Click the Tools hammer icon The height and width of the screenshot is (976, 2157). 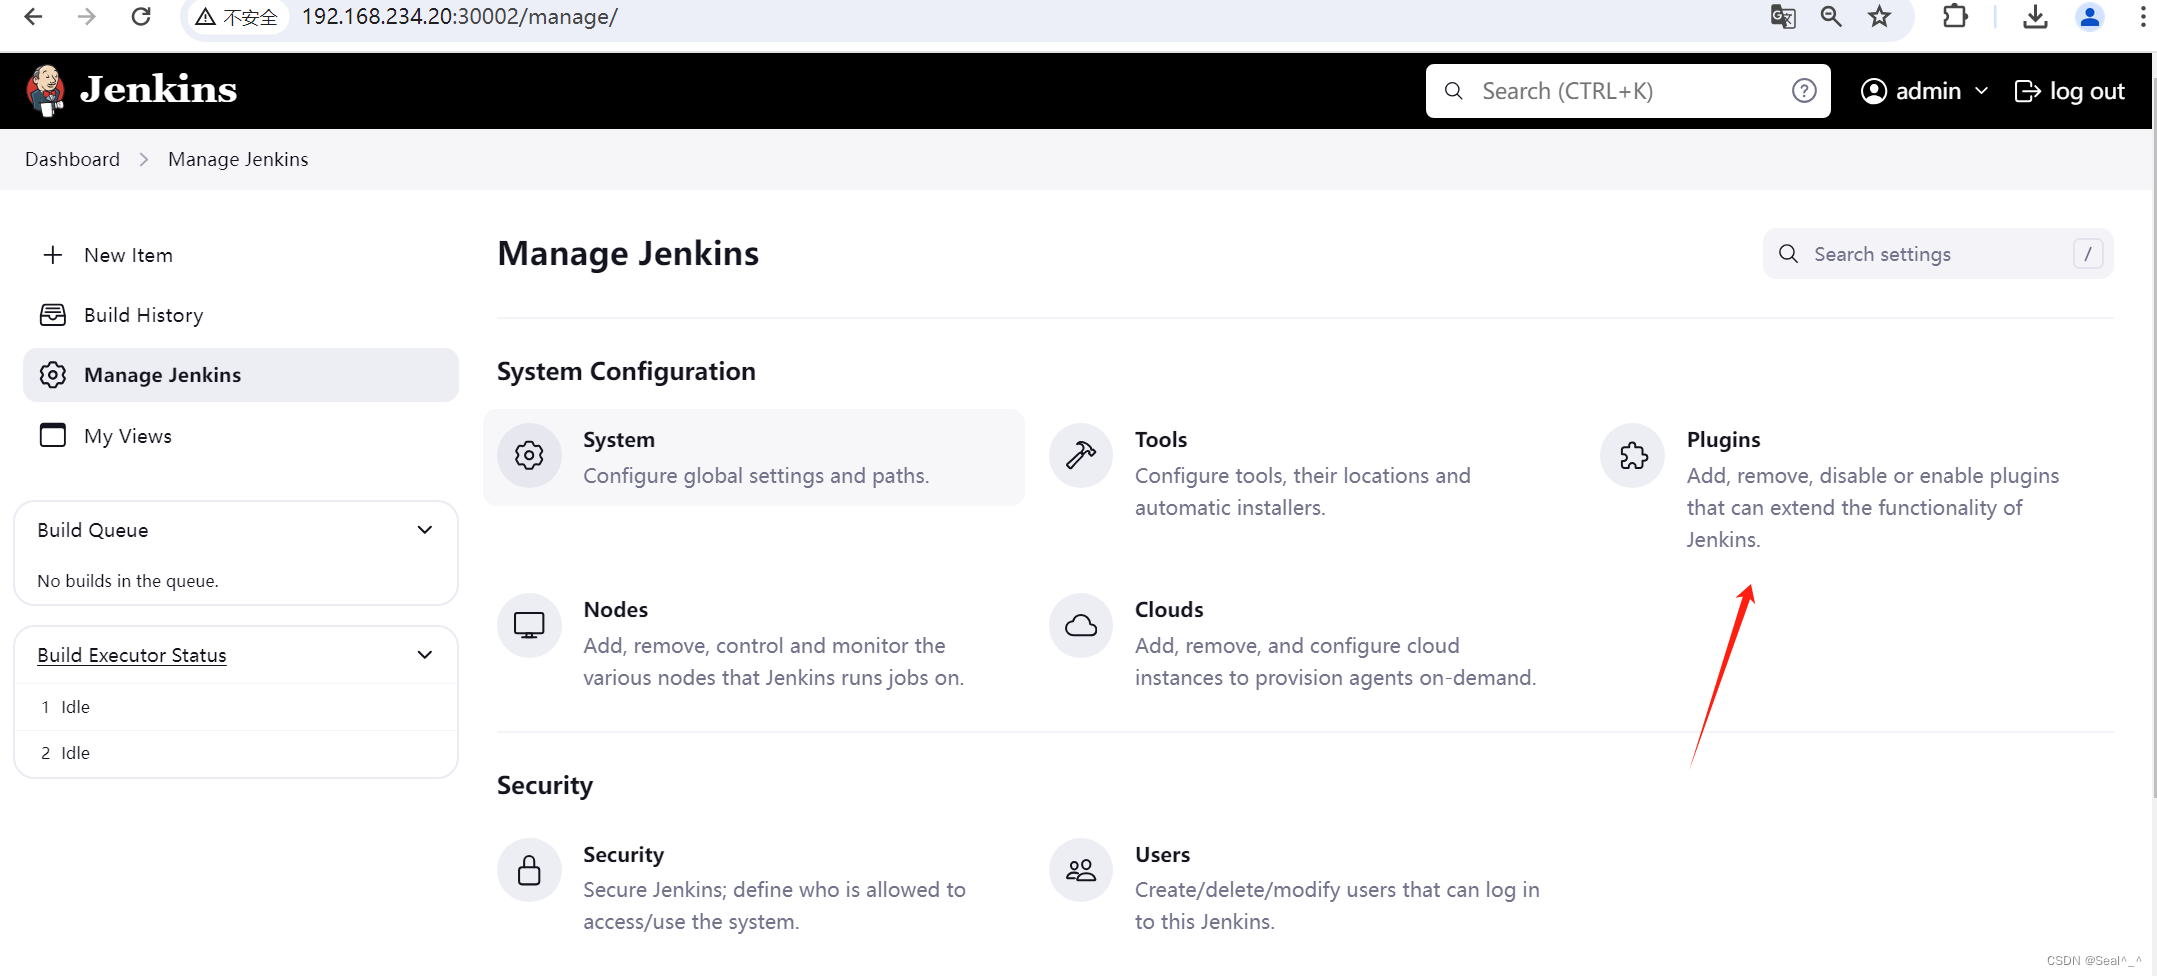coord(1081,456)
